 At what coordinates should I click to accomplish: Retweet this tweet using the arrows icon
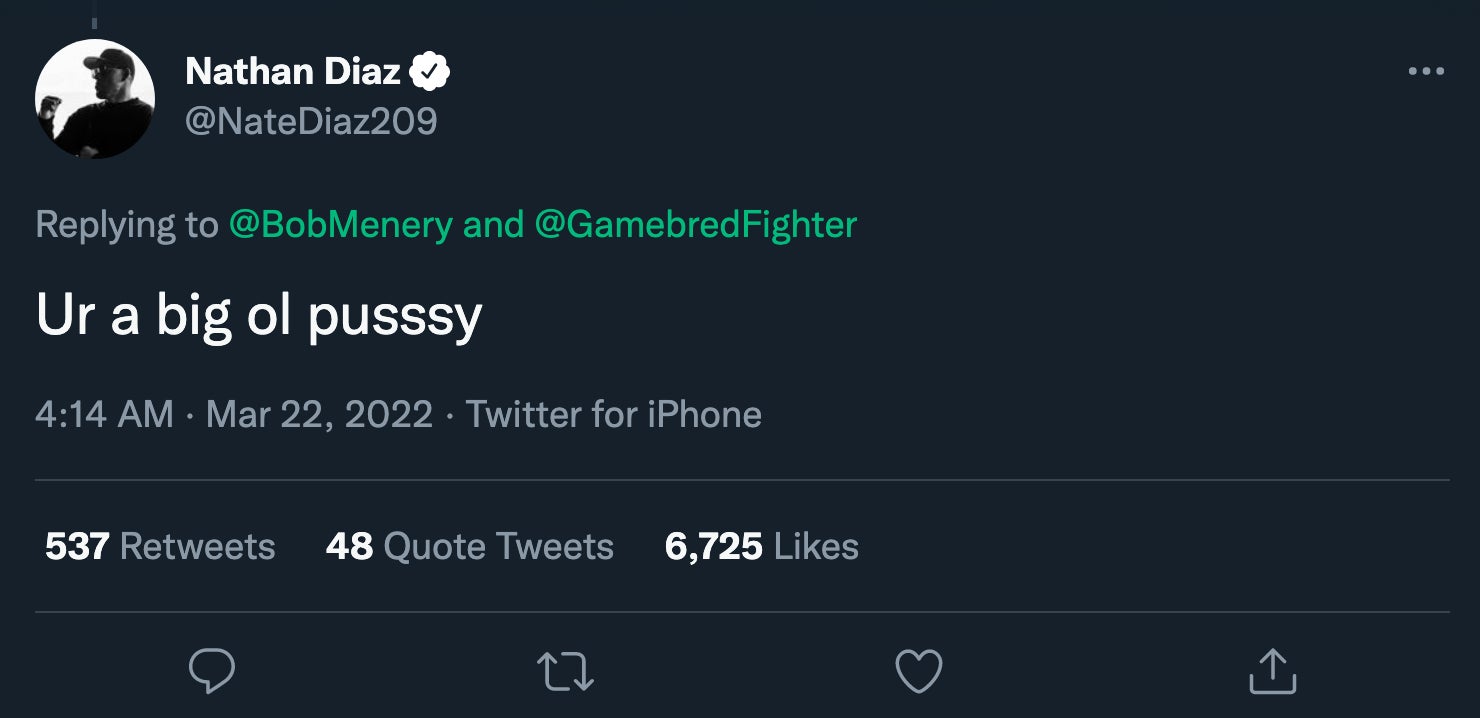[566, 671]
